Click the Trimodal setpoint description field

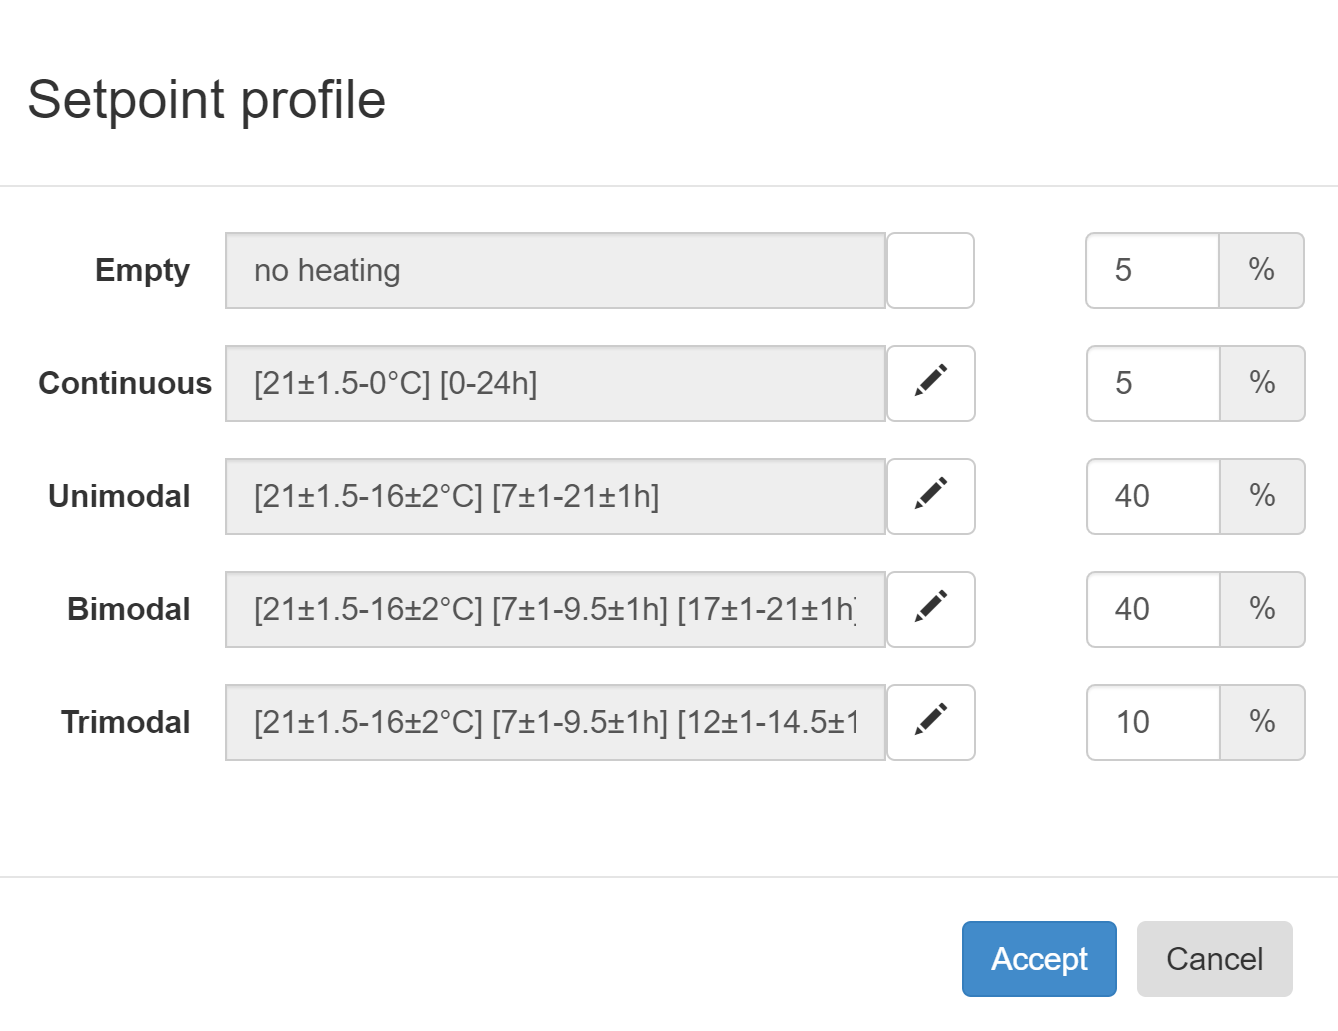click(x=555, y=722)
